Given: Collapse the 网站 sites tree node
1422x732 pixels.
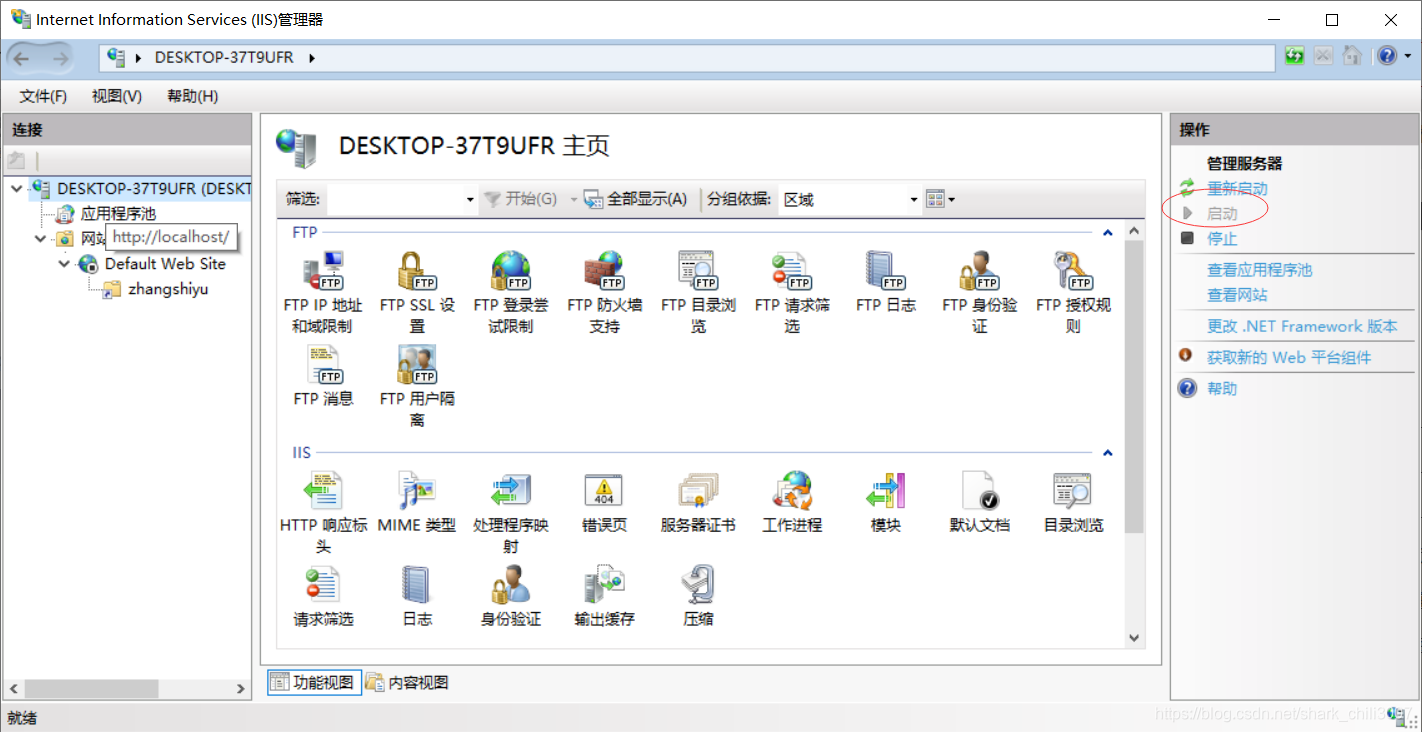Looking at the screenshot, I should (x=40, y=238).
